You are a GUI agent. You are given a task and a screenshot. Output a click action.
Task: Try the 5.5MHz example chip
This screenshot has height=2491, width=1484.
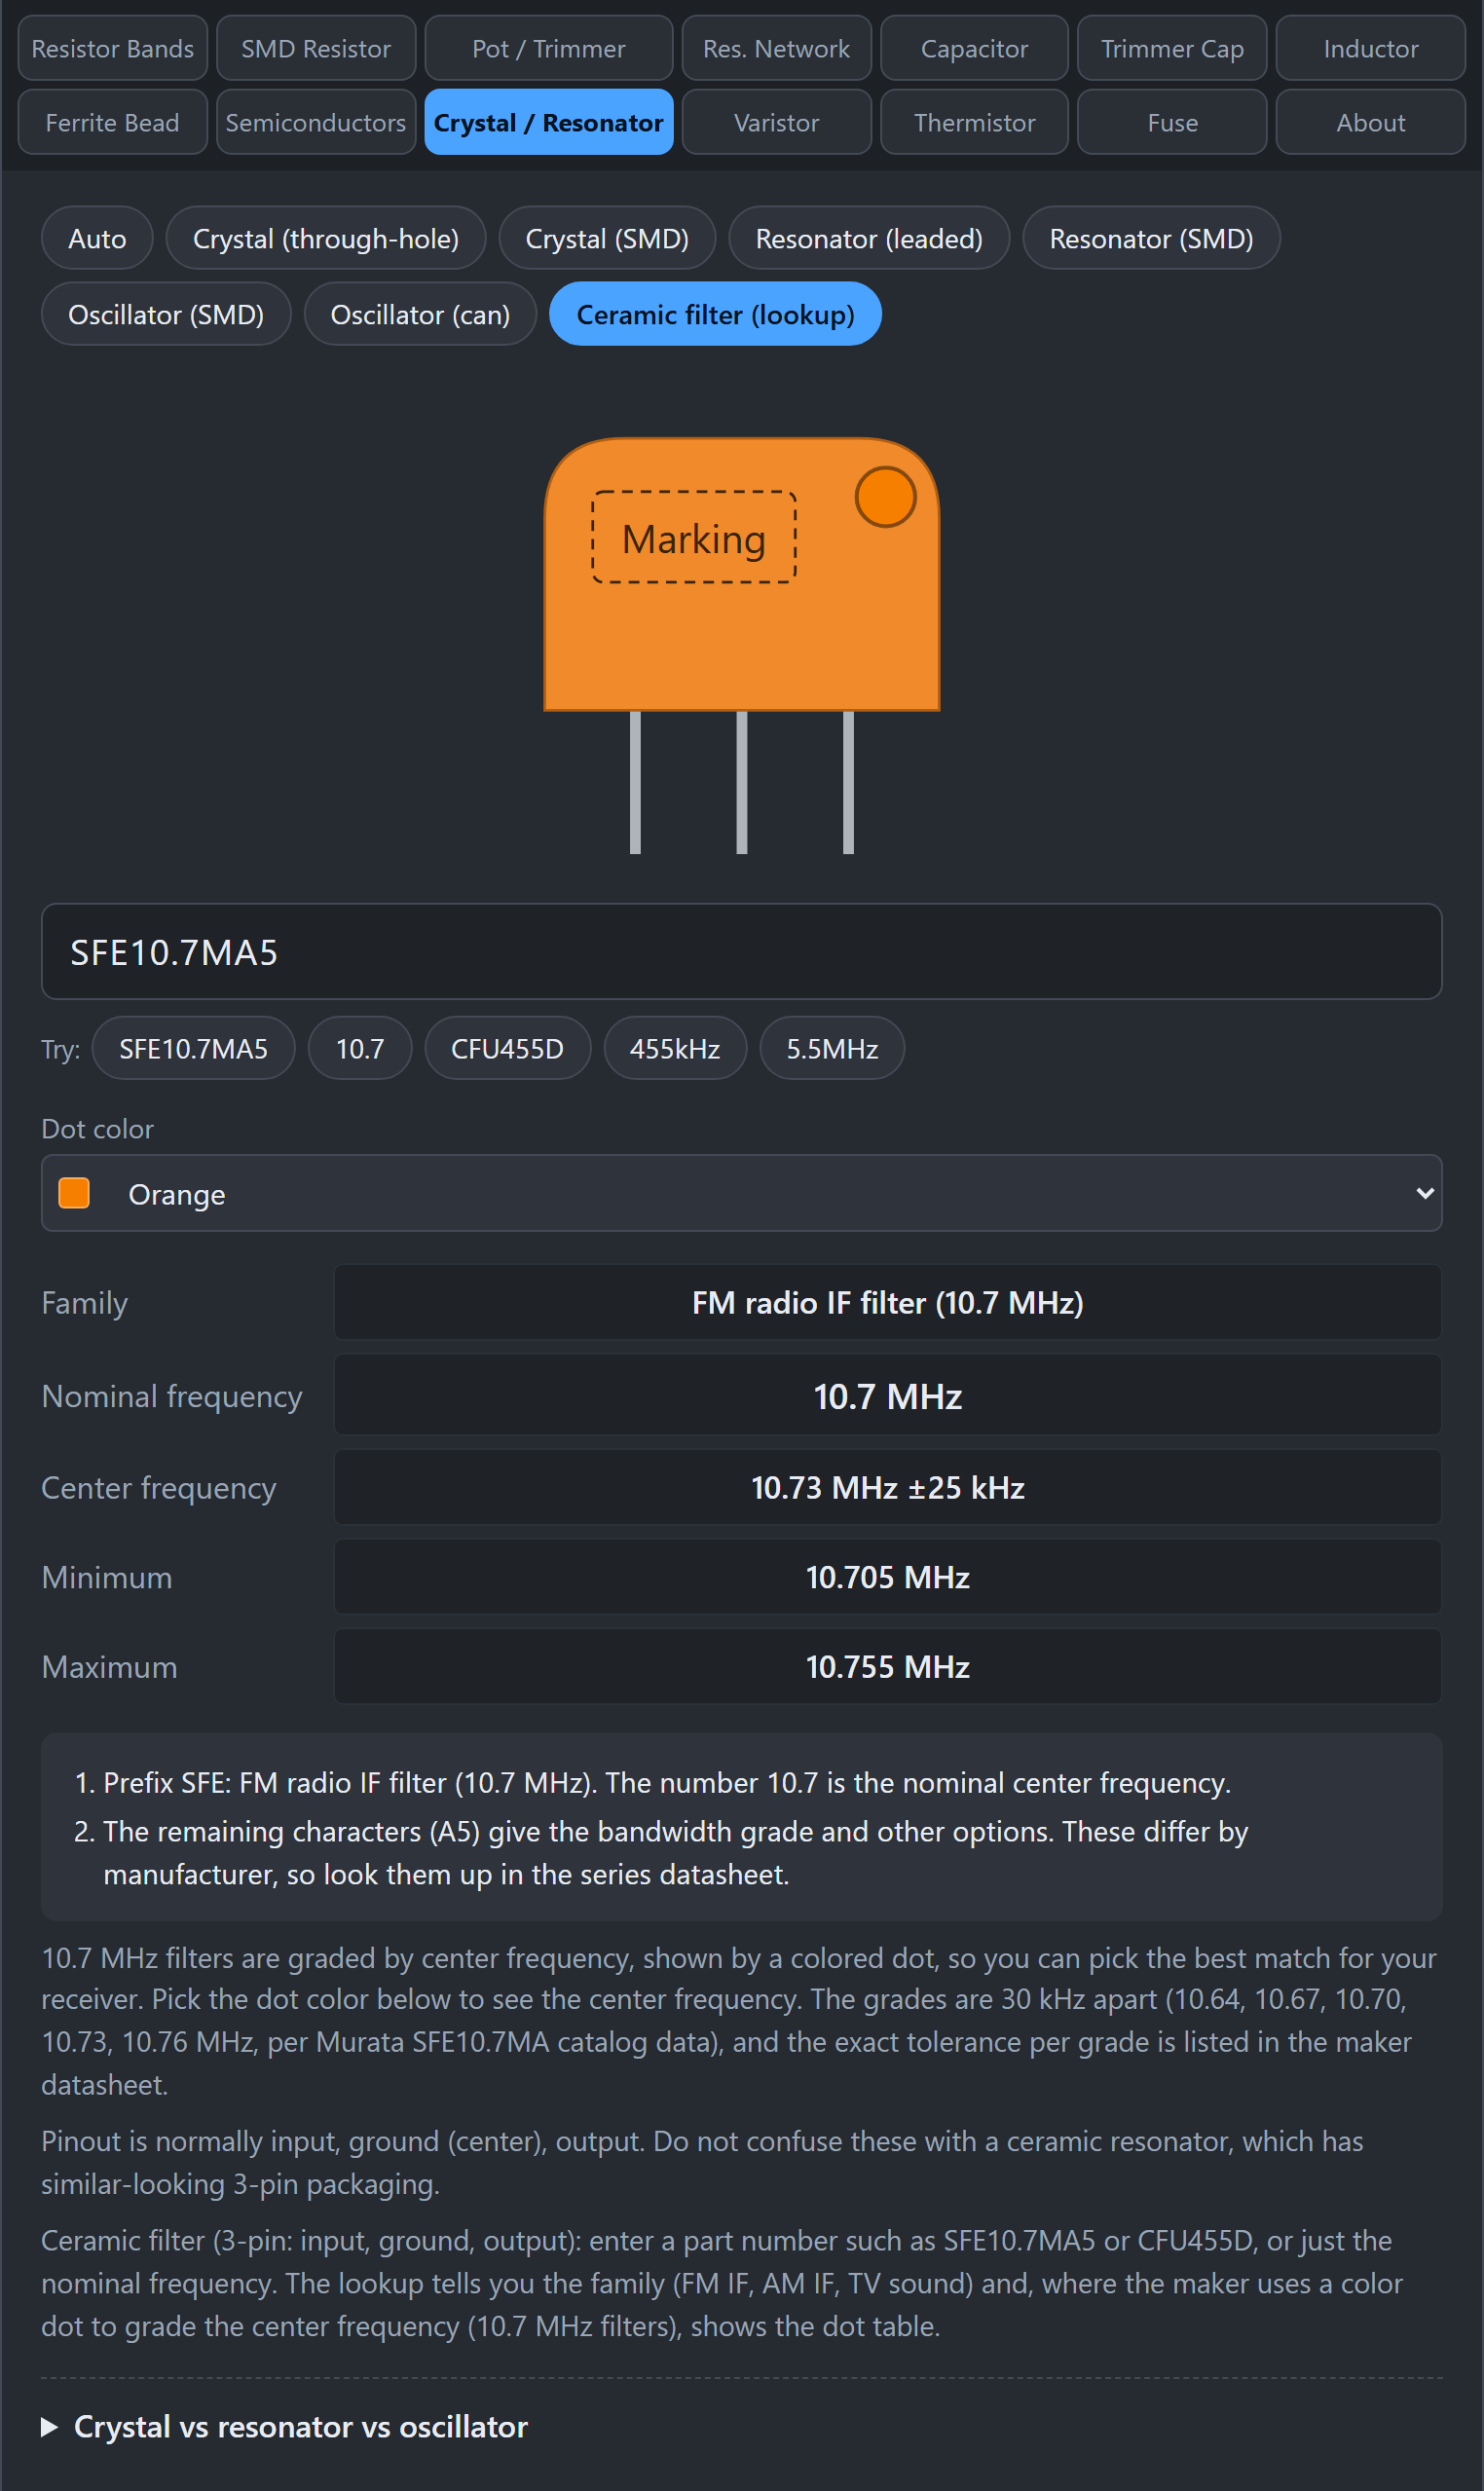click(x=832, y=1048)
